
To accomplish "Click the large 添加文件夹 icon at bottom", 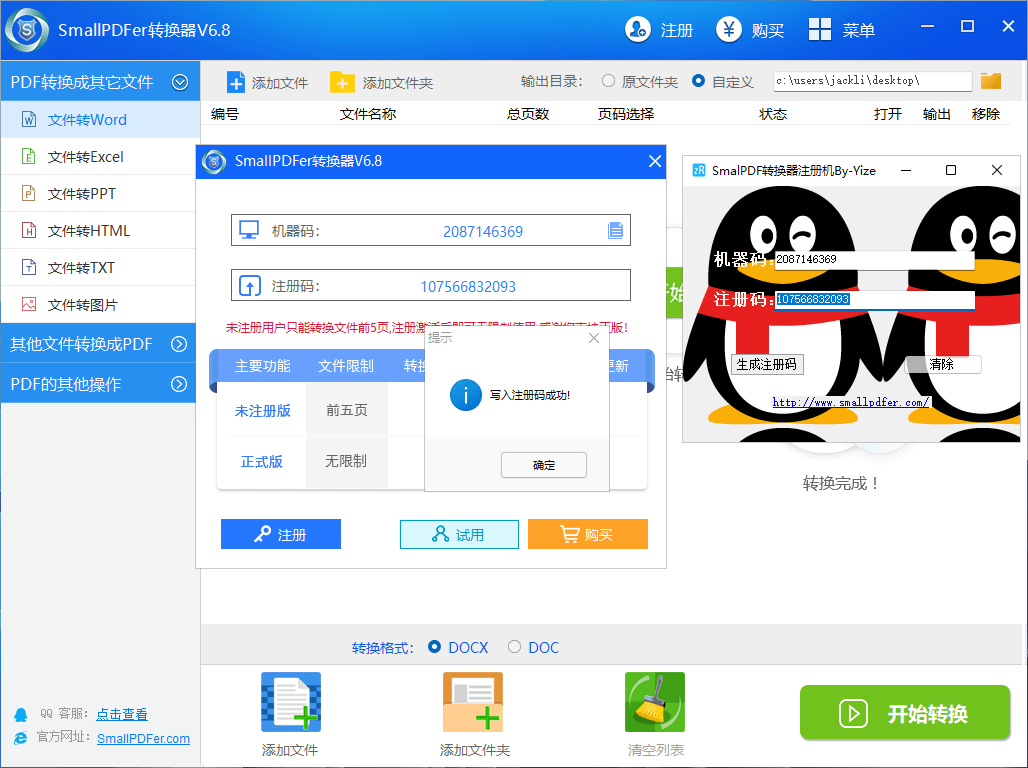I will pyautogui.click(x=473, y=702).
